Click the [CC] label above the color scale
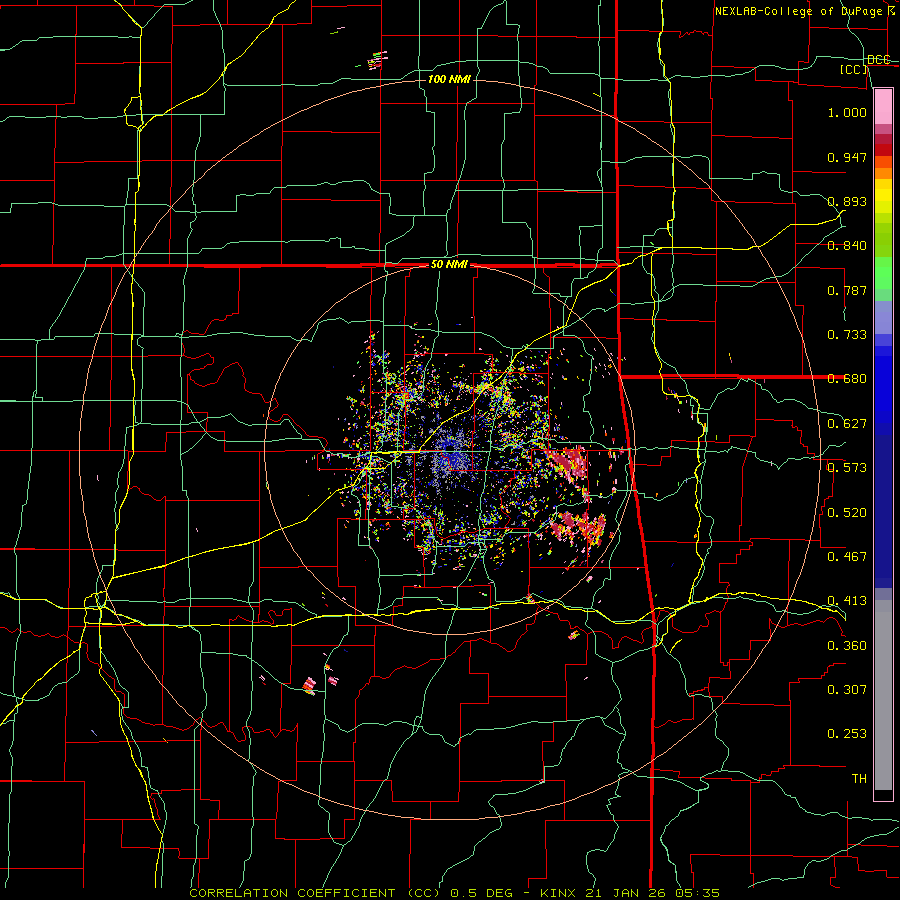900x900 pixels. click(854, 69)
